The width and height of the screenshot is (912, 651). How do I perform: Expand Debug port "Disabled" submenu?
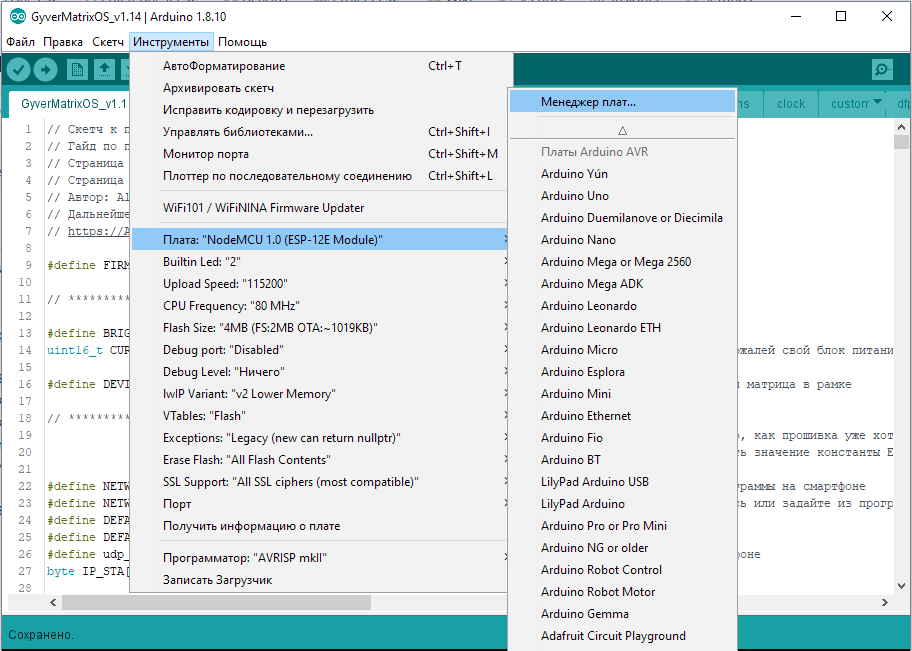320,350
